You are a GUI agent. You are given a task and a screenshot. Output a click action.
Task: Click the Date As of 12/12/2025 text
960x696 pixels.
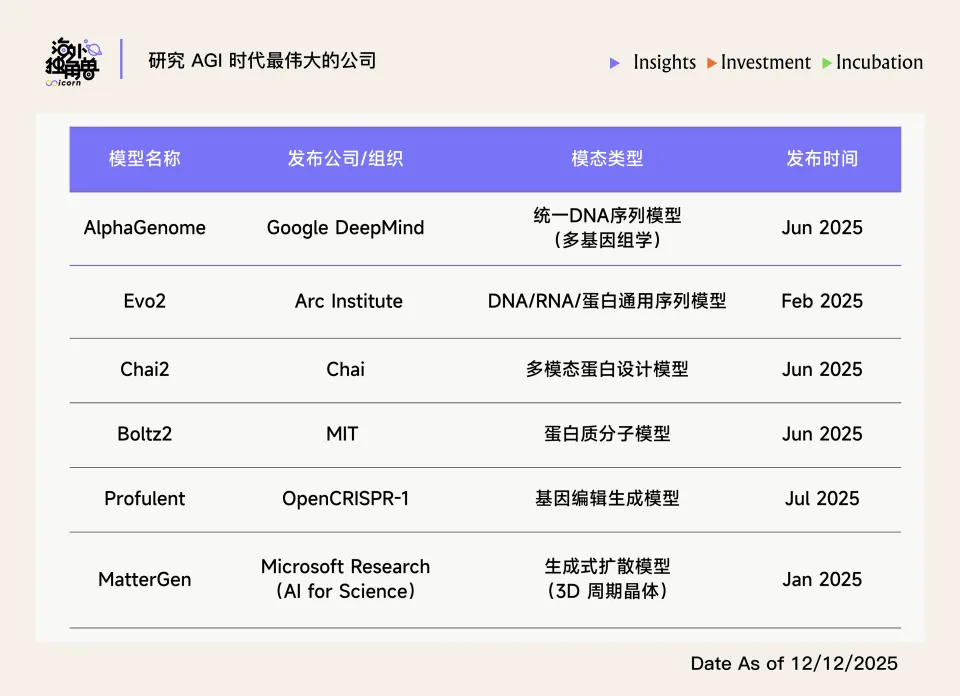point(794,663)
